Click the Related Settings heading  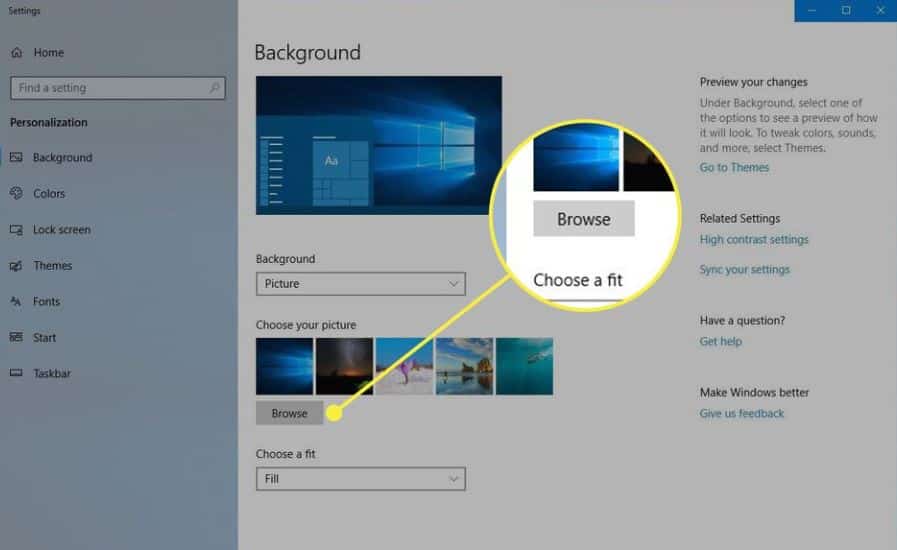740,219
